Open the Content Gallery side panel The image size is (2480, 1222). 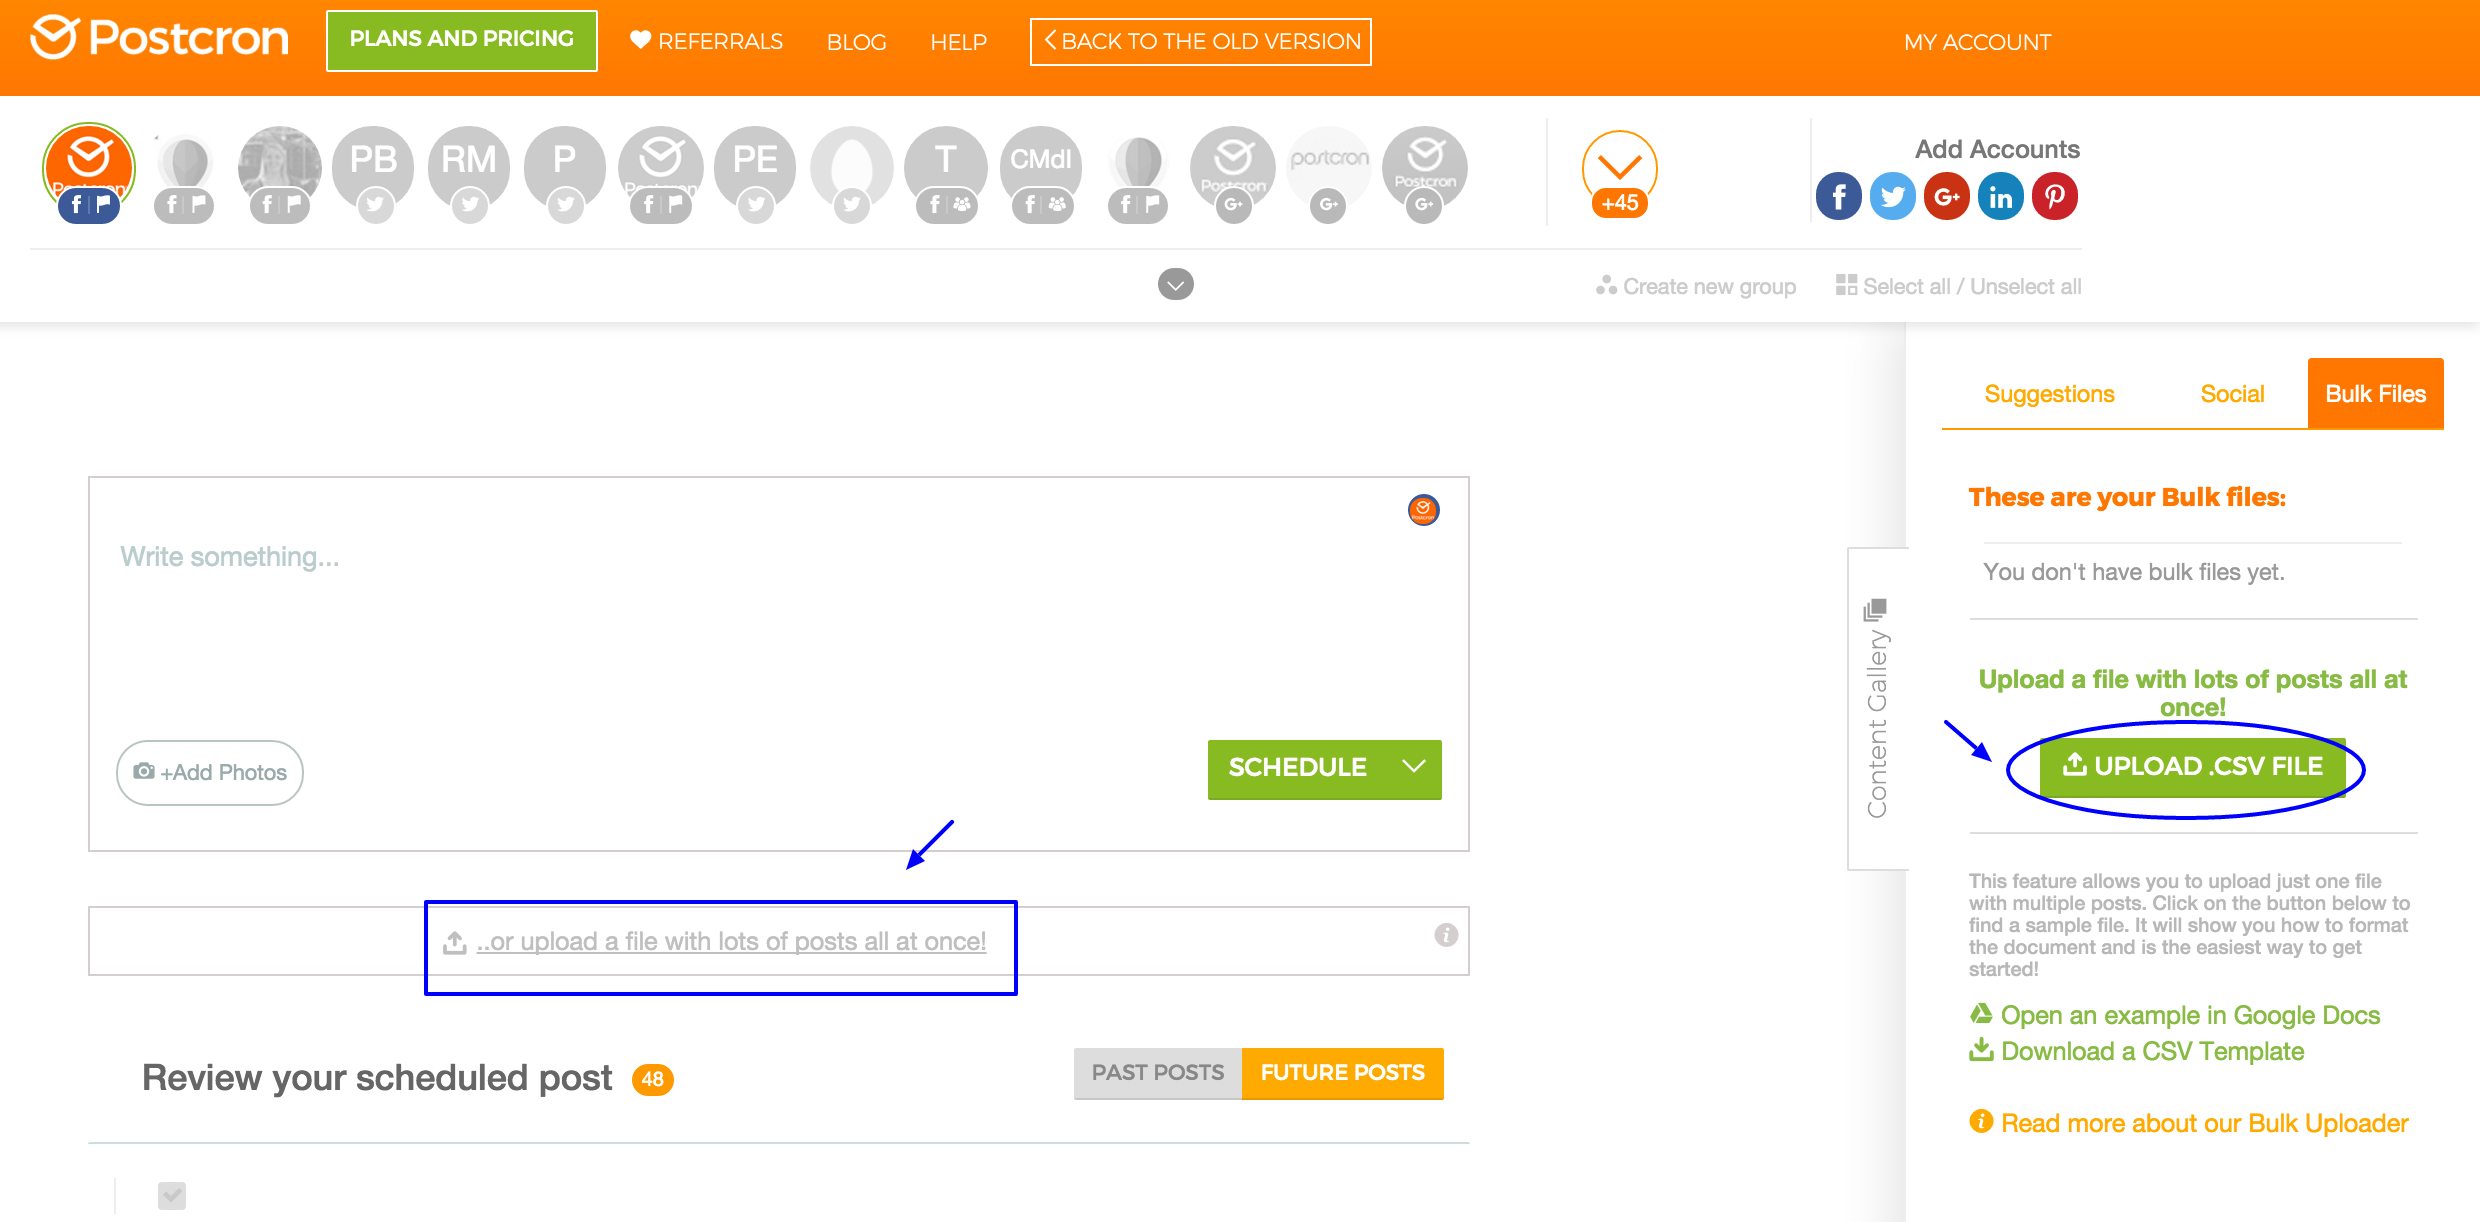[x=1877, y=708]
